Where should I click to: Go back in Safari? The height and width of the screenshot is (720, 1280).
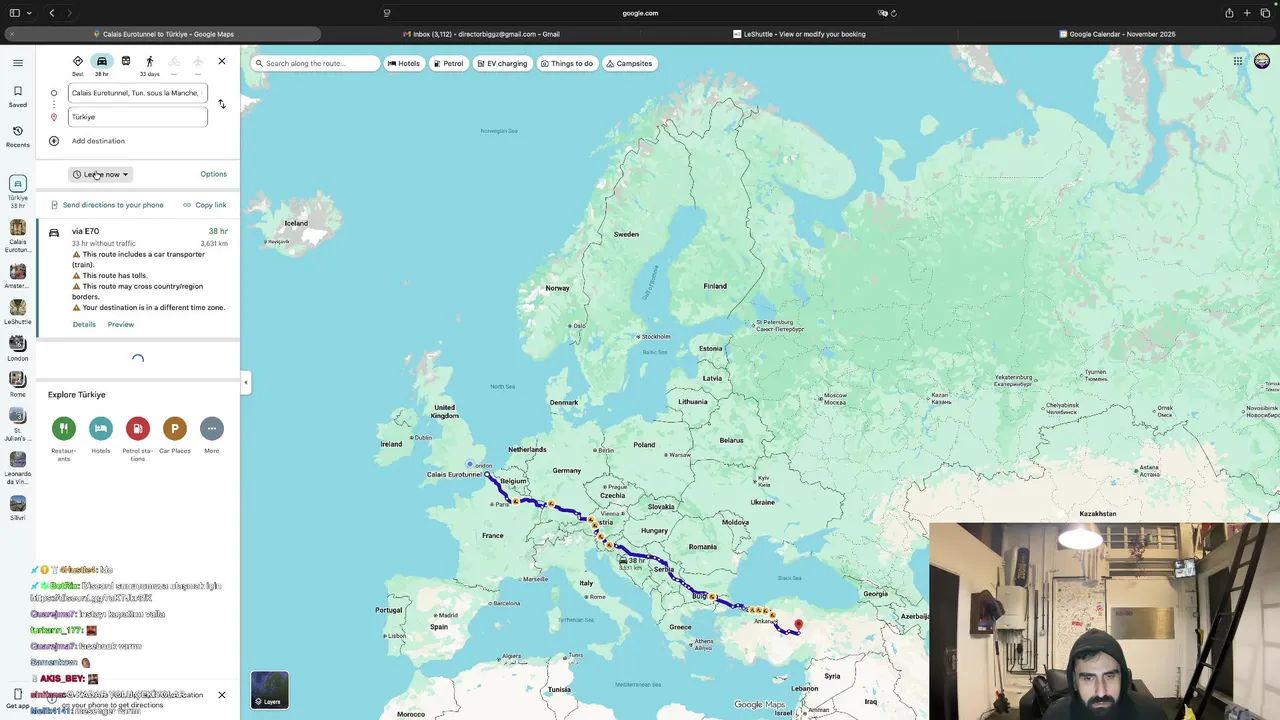pyautogui.click(x=52, y=13)
